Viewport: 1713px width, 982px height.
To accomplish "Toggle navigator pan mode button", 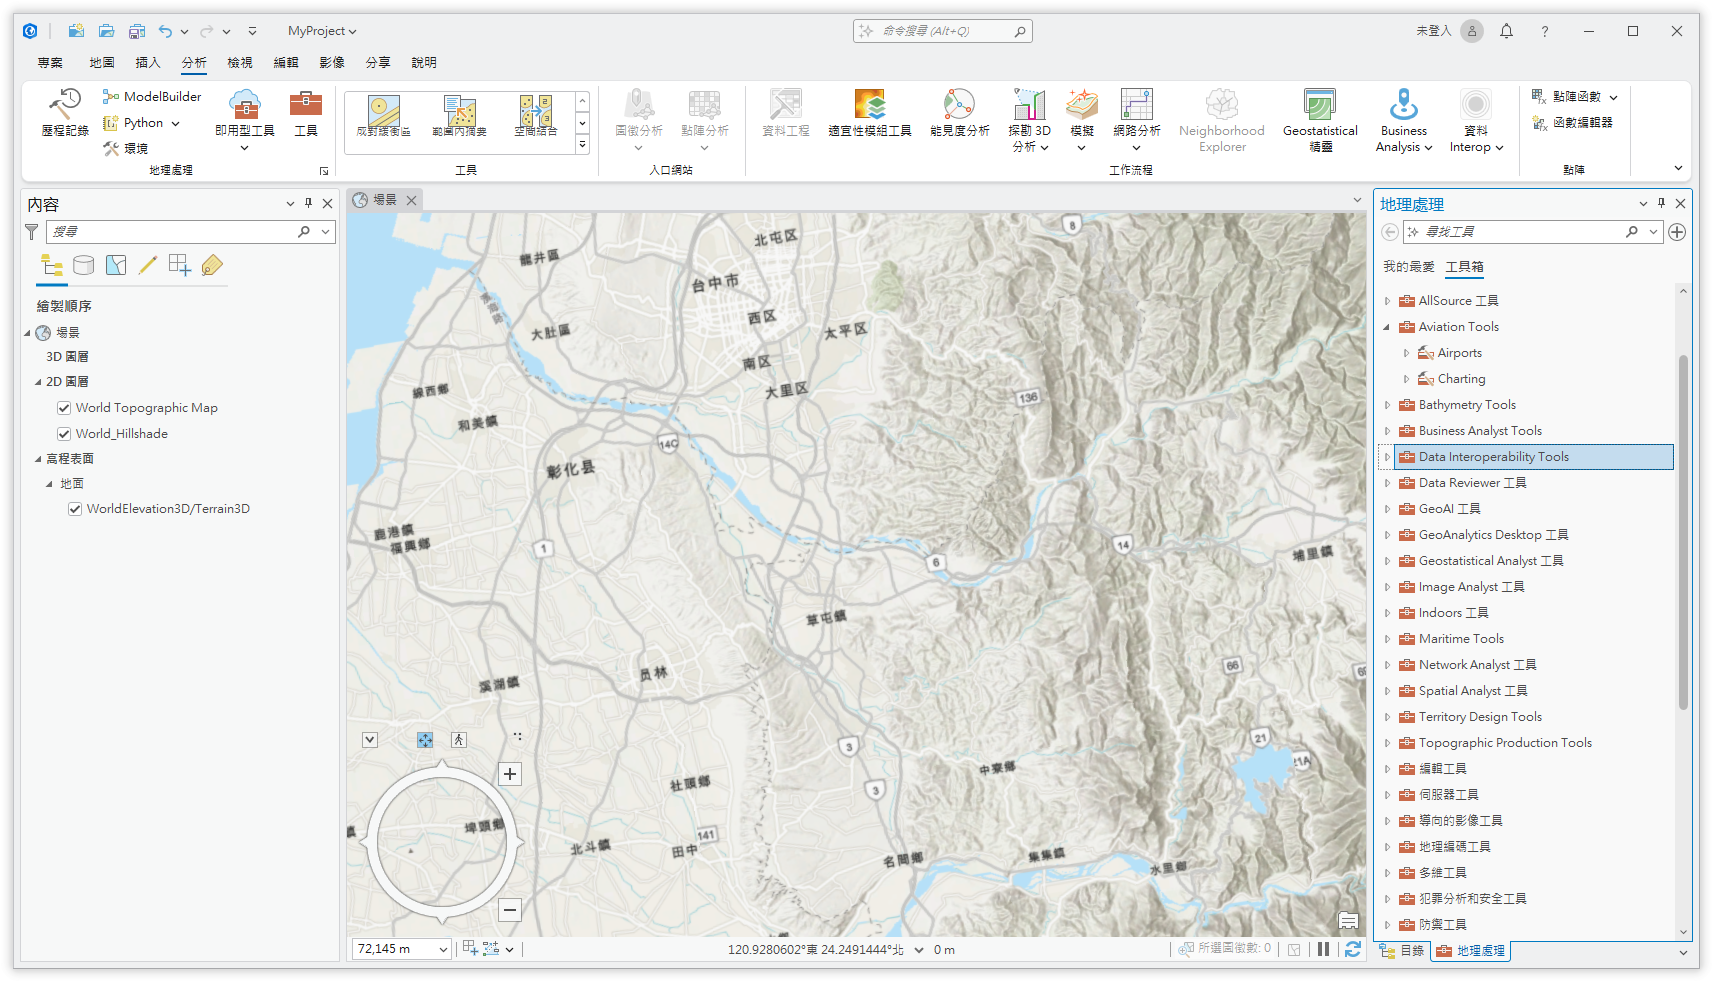I will [425, 740].
